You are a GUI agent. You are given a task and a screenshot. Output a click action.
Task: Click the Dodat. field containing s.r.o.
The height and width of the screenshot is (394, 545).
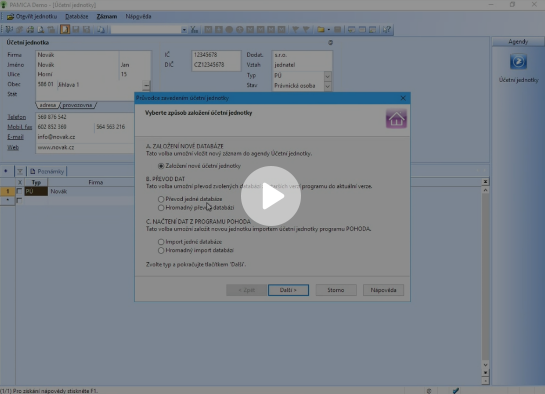[302, 55]
